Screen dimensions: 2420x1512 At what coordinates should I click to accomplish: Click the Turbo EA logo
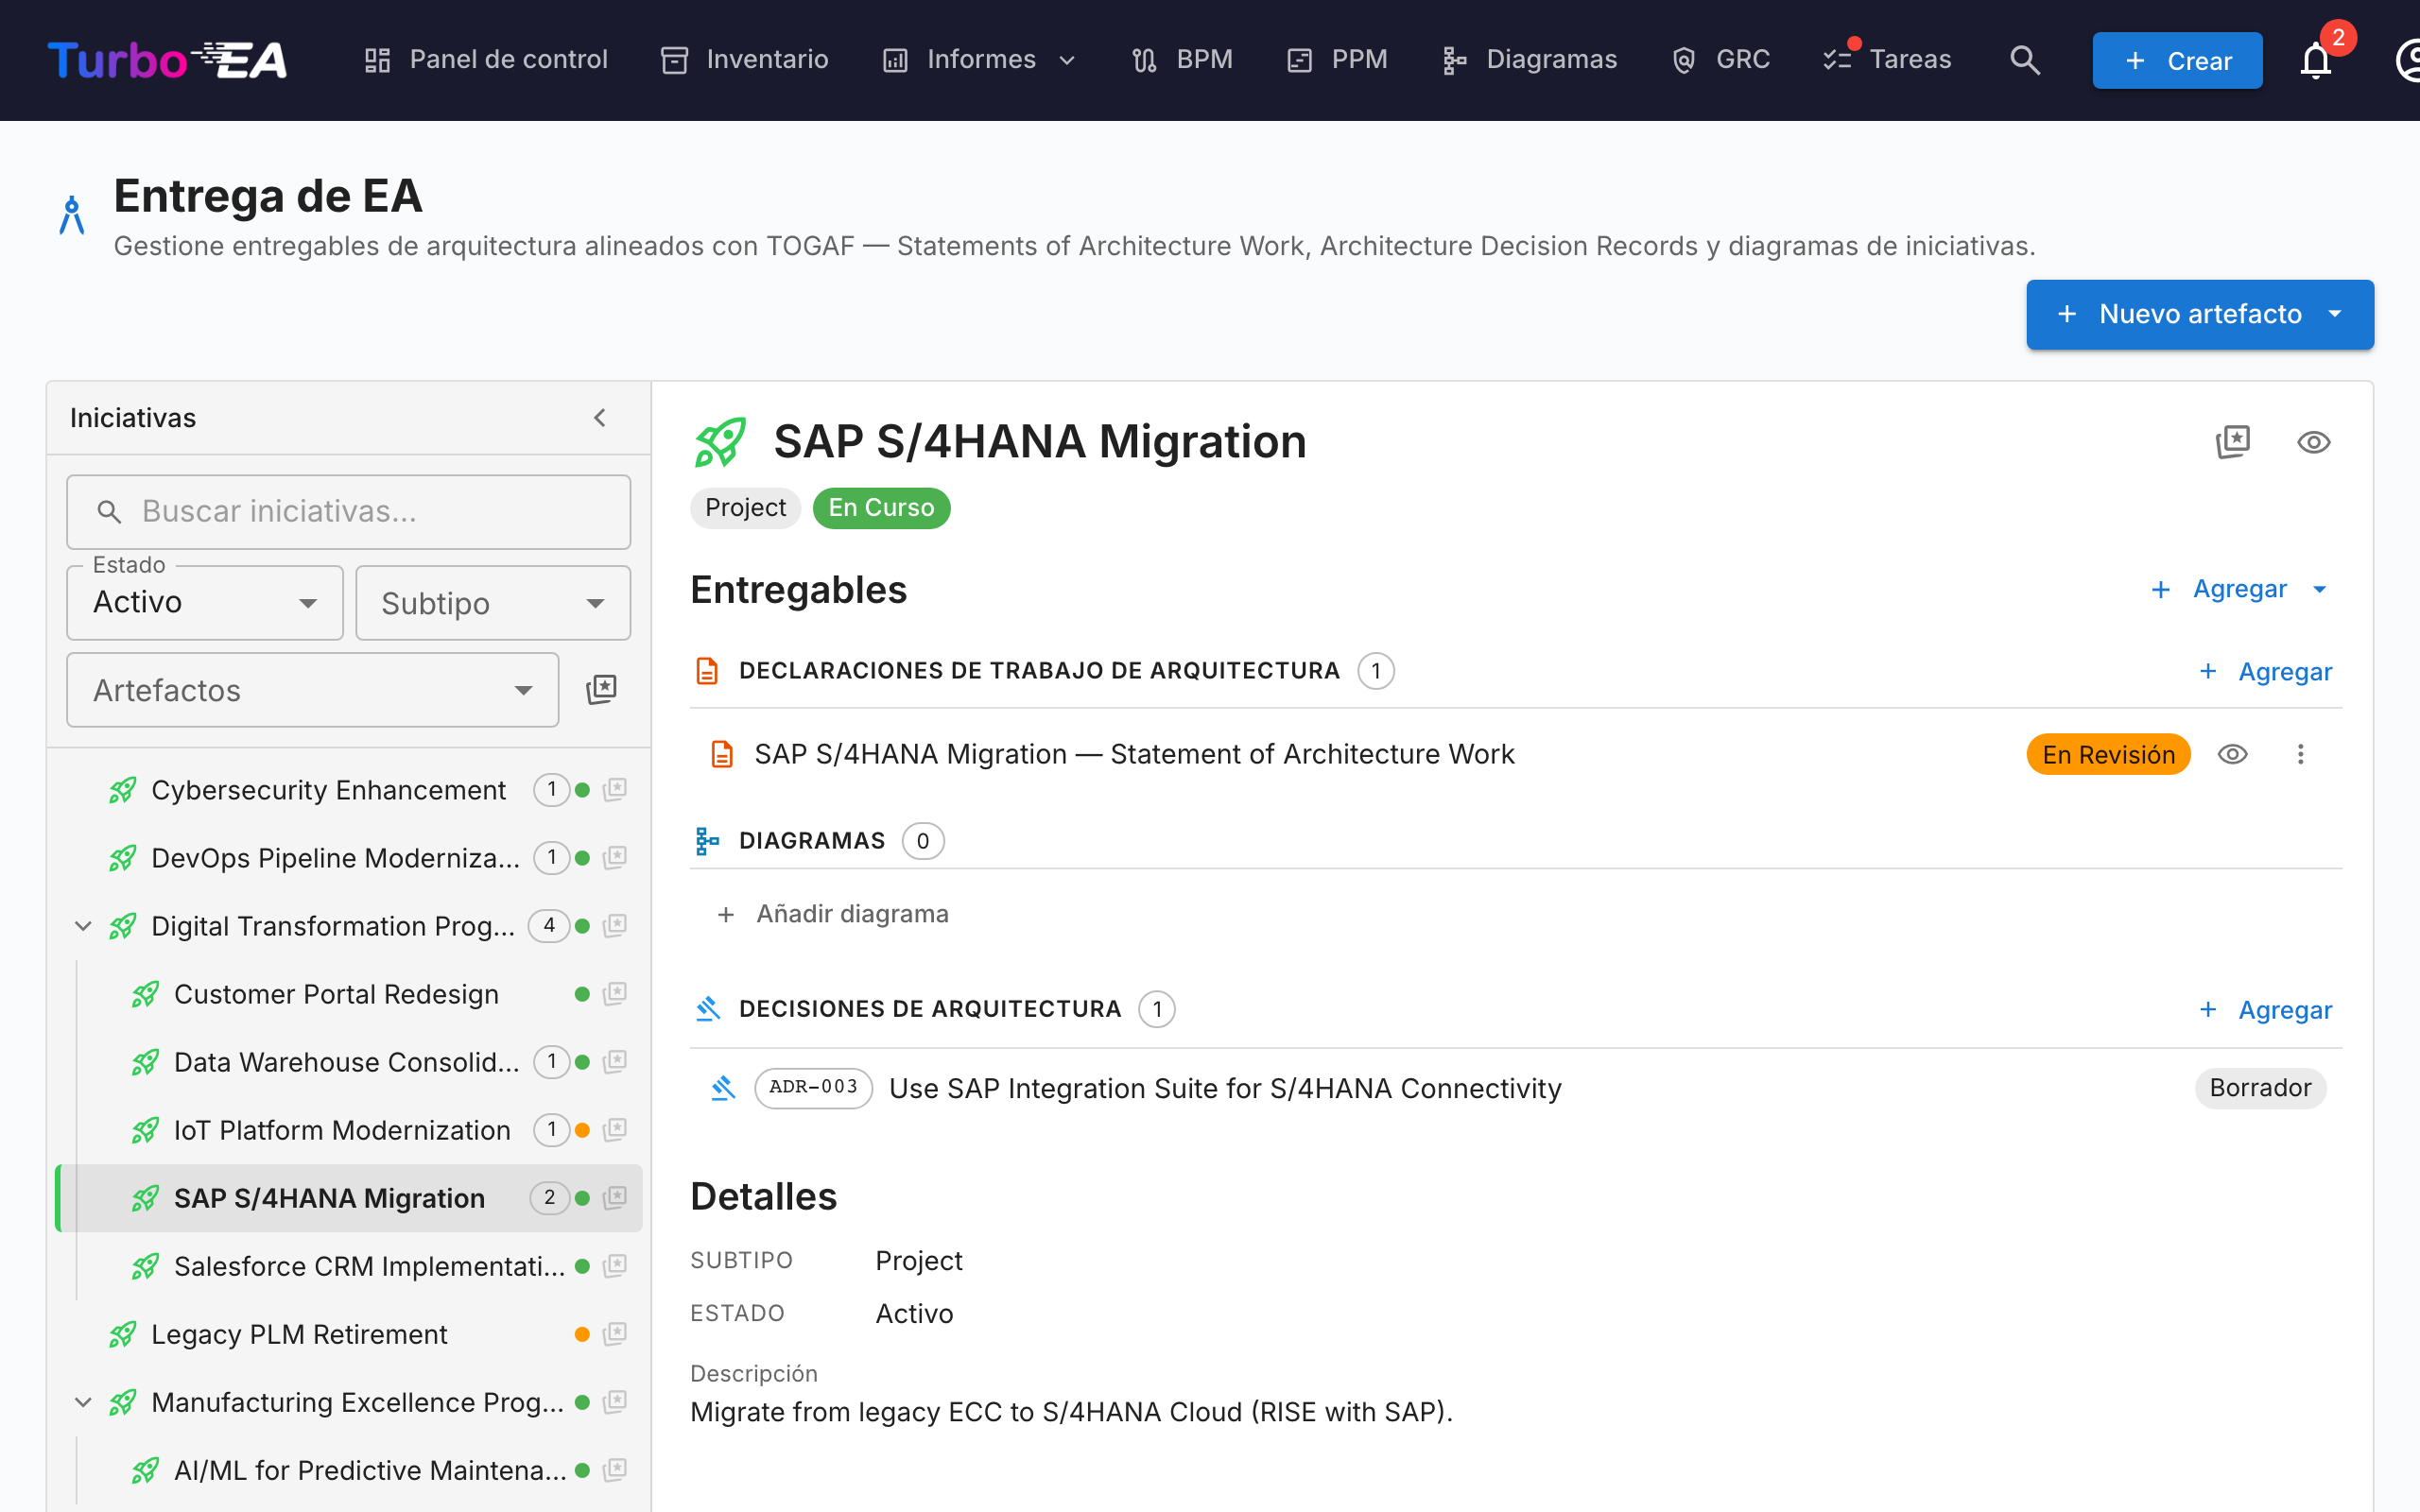(167, 60)
